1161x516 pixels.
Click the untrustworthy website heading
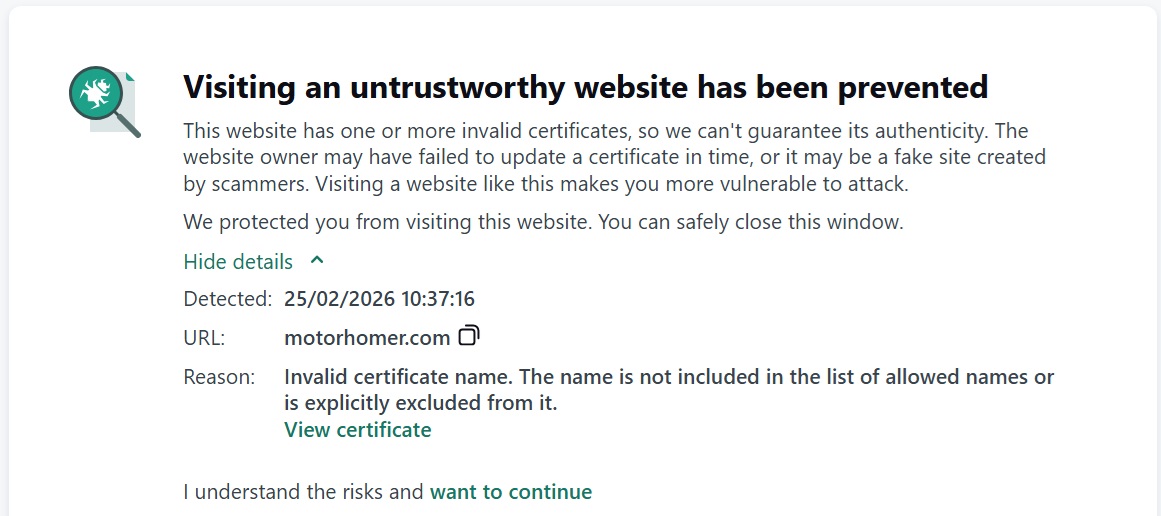(585, 87)
